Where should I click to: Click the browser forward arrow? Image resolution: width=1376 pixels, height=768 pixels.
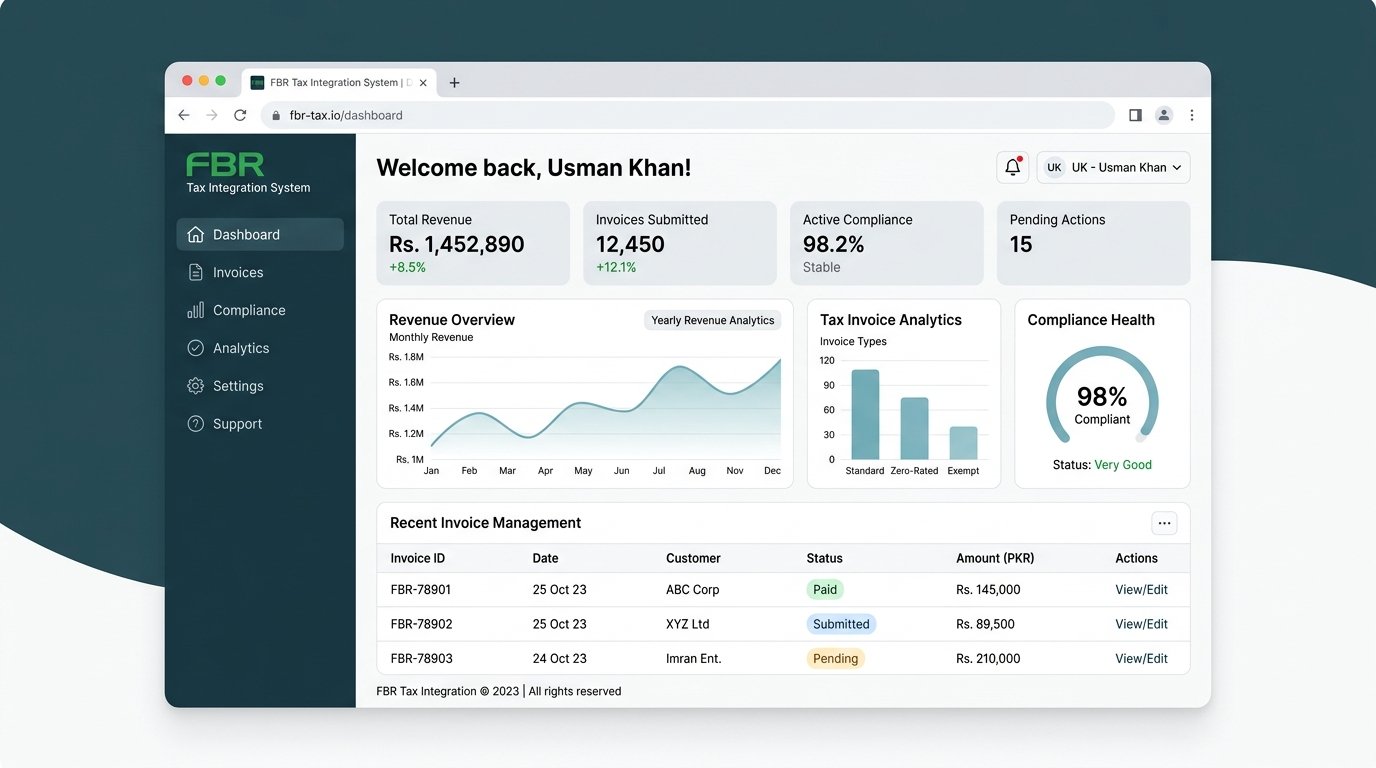point(212,115)
